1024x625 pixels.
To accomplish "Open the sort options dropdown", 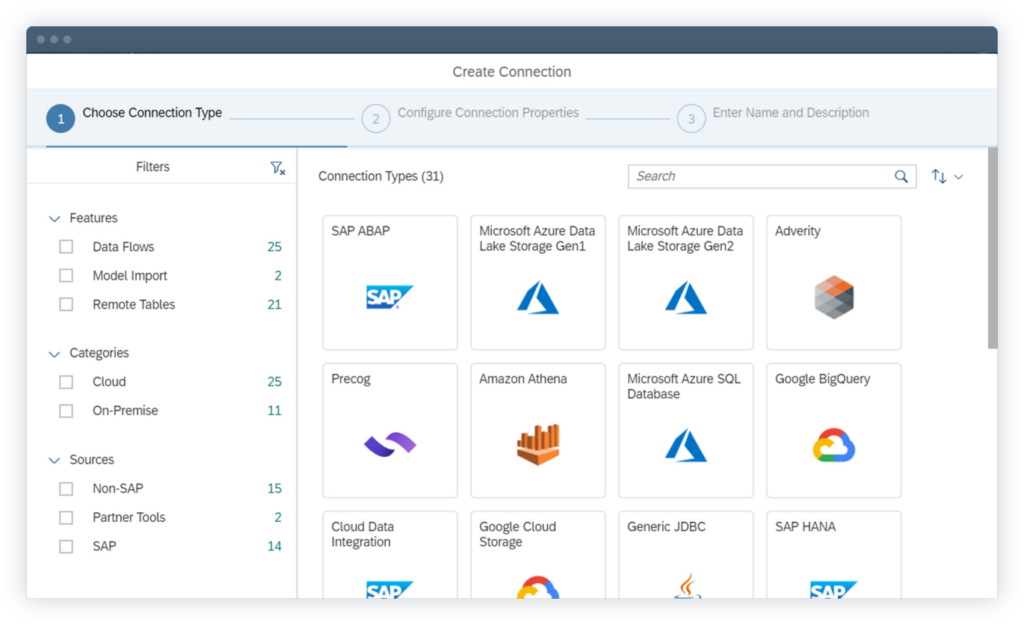I will point(946,175).
